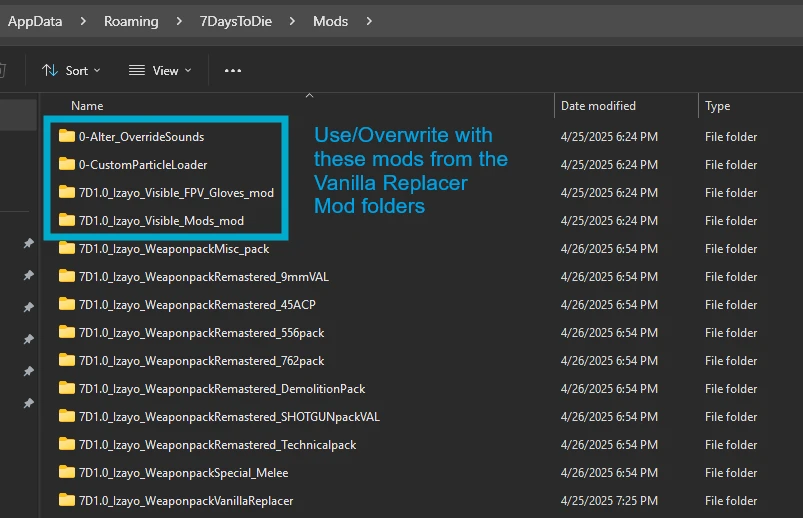Click 7D1.0_Izayo_WeaponpackRemastered_762pack name
This screenshot has width=803, height=518.
pyautogui.click(x=201, y=361)
